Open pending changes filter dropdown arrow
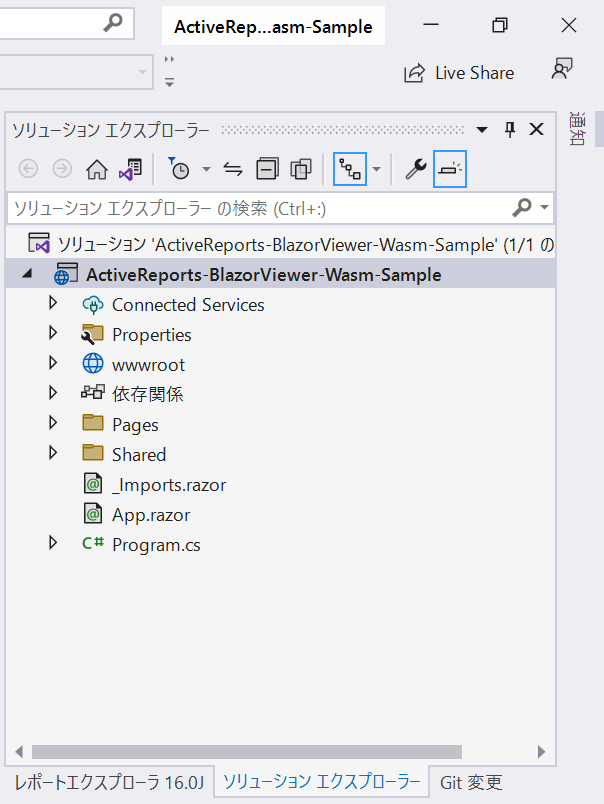The image size is (604, 804). [x=206, y=169]
